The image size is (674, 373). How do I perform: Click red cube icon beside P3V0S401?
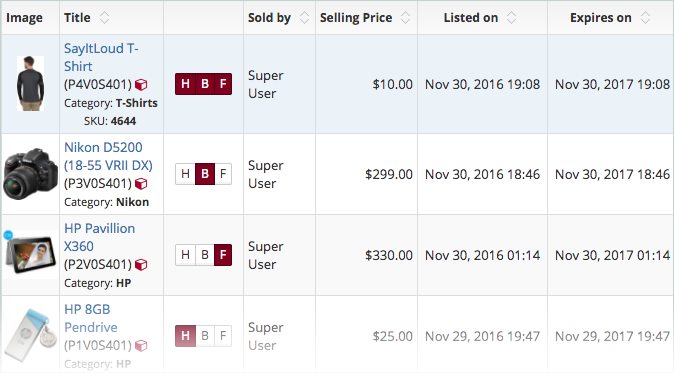tap(141, 184)
